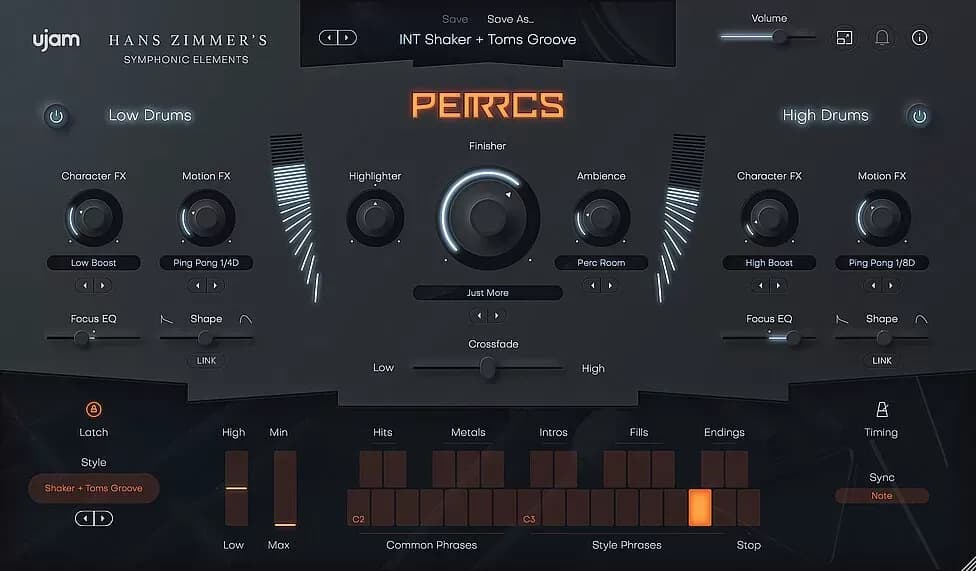
Task: Toggle the Latch lock icon
Action: (x=93, y=410)
